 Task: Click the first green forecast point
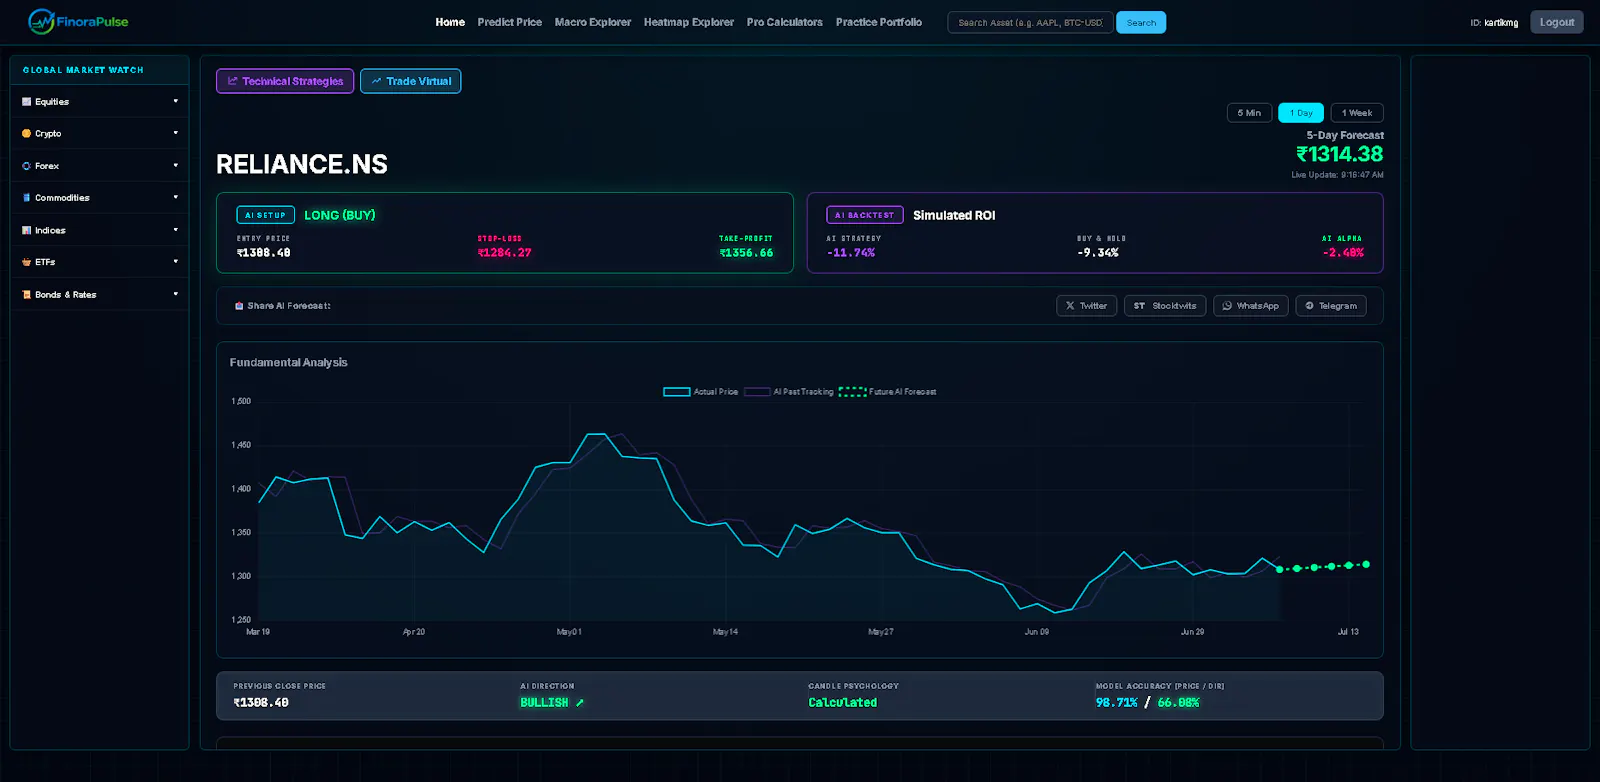pos(1280,569)
